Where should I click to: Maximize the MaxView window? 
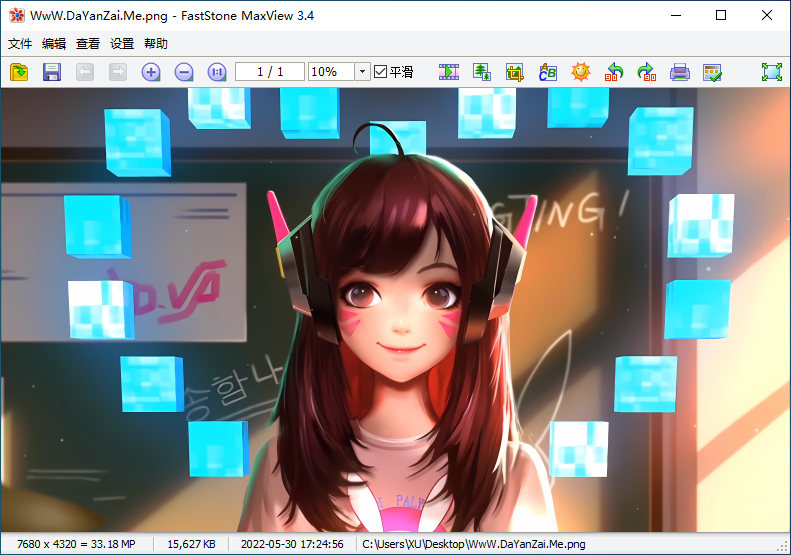[x=721, y=16]
